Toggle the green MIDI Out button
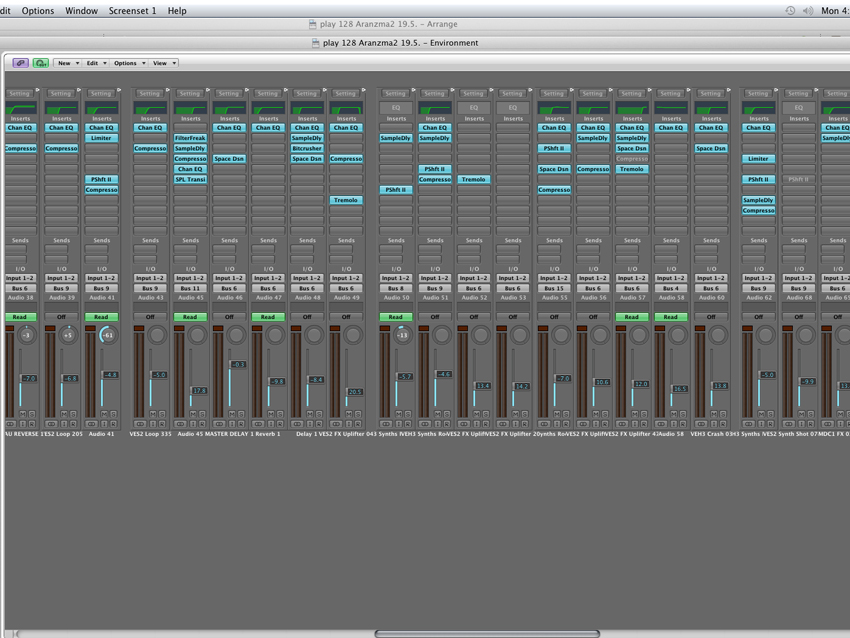The width and height of the screenshot is (850, 638). click(41, 63)
